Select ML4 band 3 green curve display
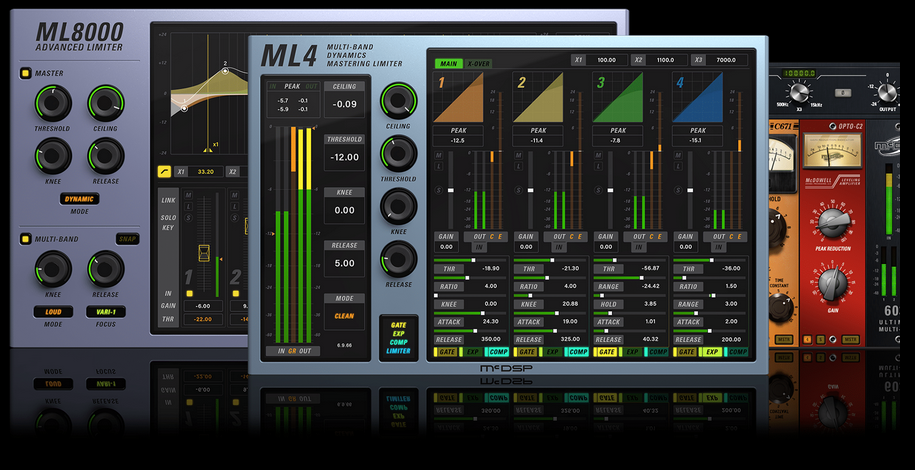This screenshot has height=470, width=915. tap(617, 97)
